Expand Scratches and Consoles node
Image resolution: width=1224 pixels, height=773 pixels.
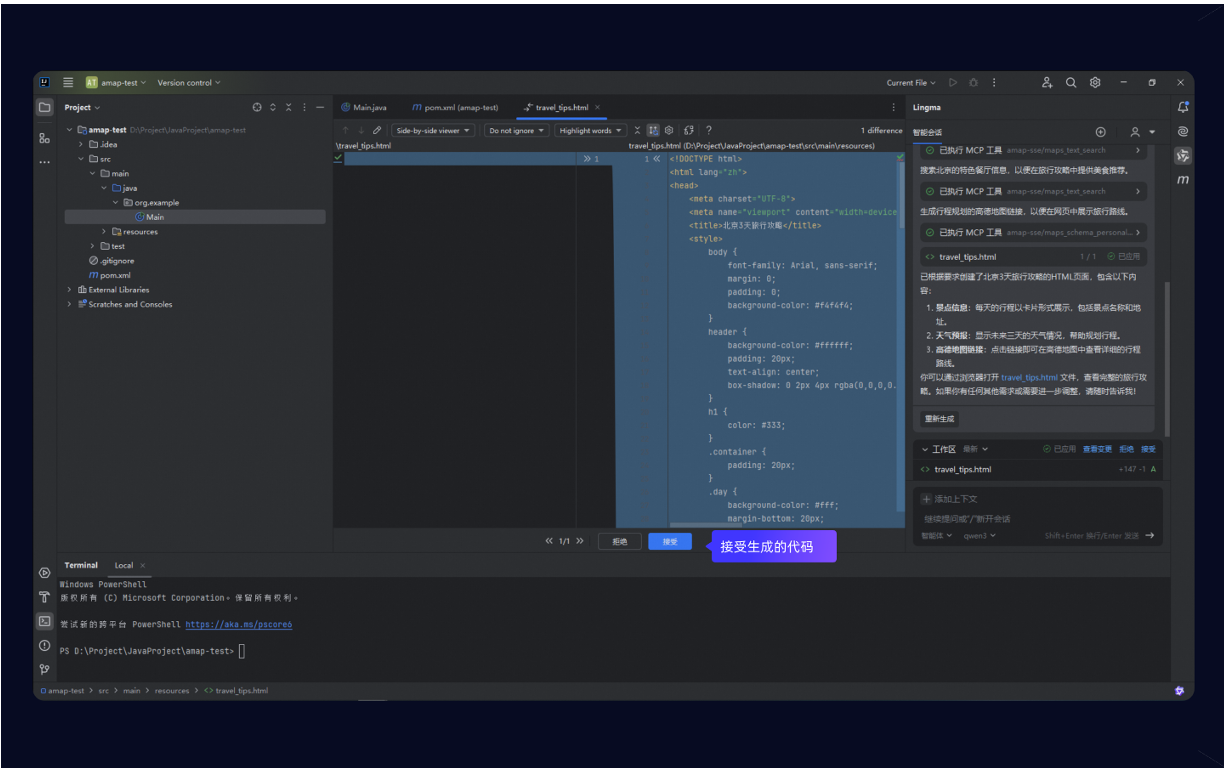click(x=69, y=304)
